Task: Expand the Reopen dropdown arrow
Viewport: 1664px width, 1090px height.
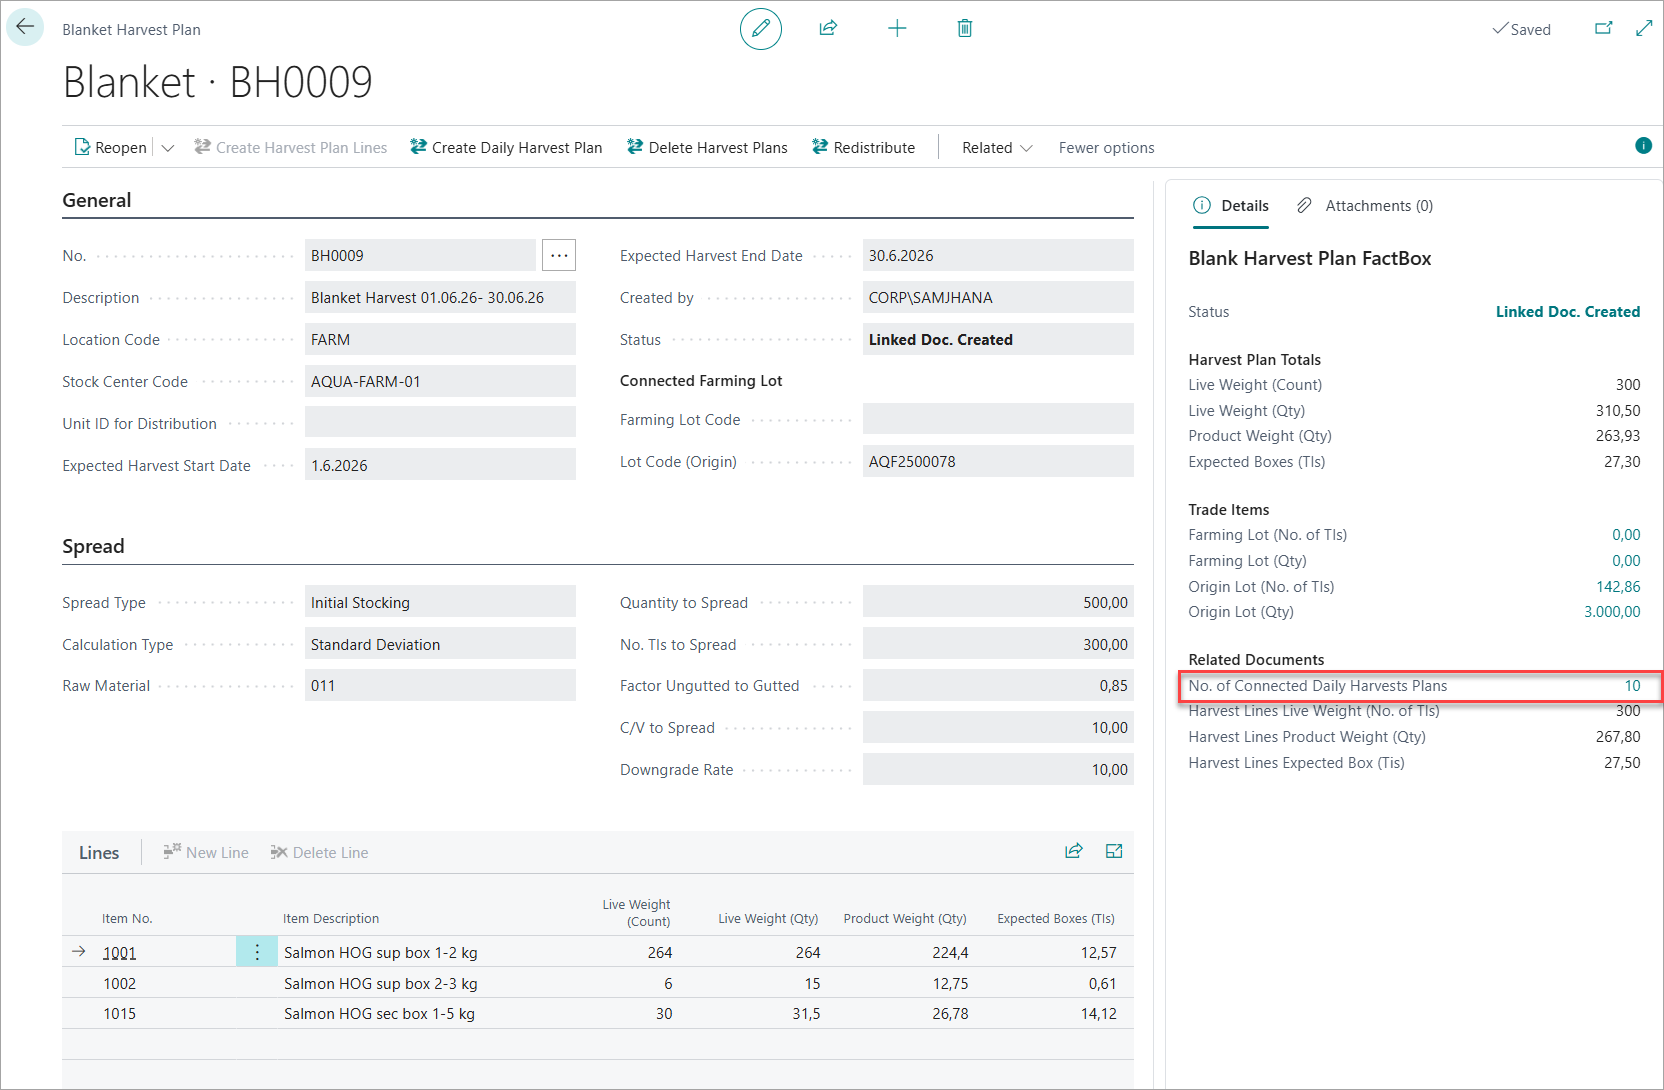Action: (168, 147)
